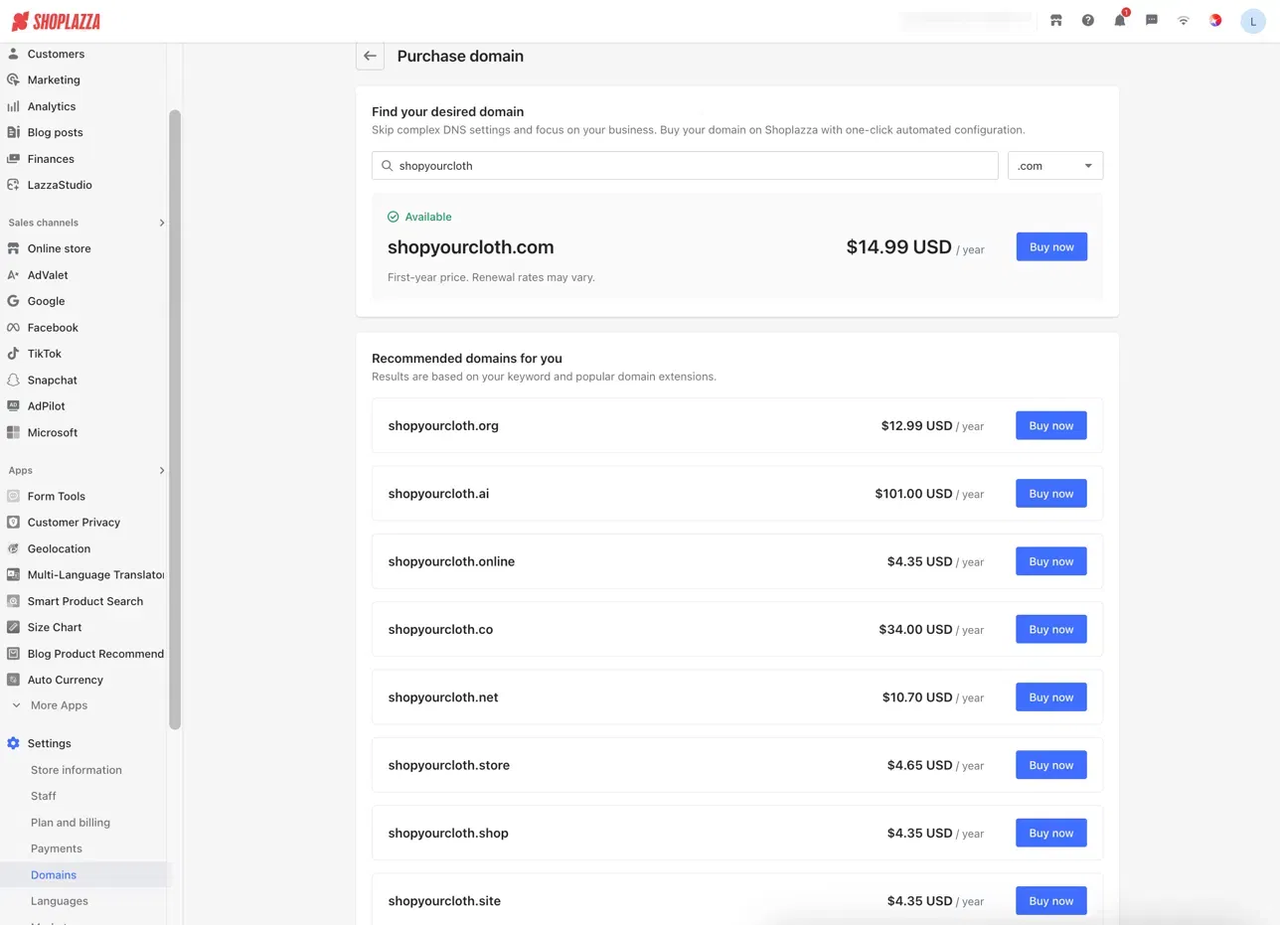Go to Store information settings
Screen dimensions: 1280x925
[76, 770]
